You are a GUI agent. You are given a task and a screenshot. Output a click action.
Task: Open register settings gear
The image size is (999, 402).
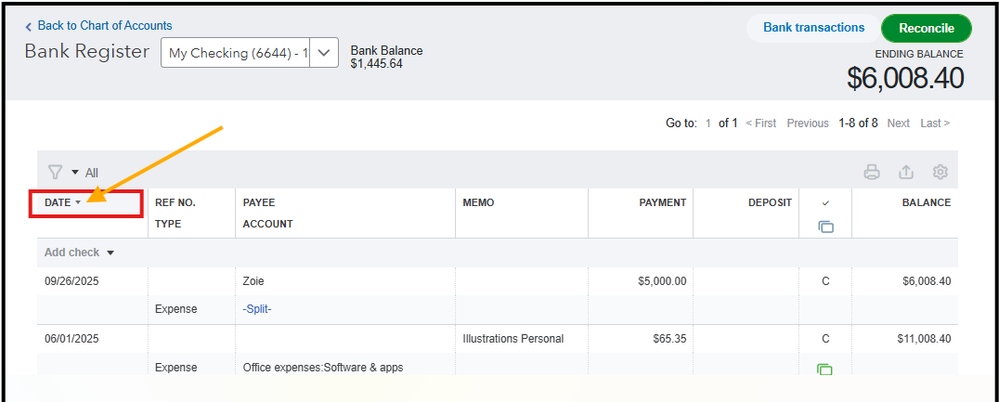tap(940, 172)
